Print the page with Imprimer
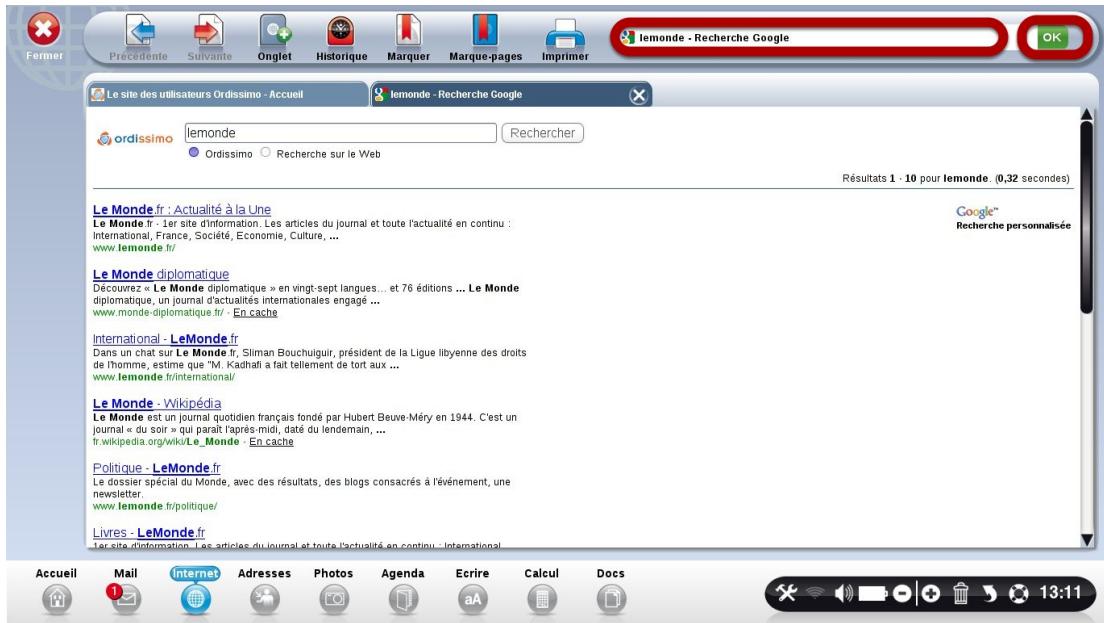This screenshot has height=623, width=1104. (x=565, y=33)
